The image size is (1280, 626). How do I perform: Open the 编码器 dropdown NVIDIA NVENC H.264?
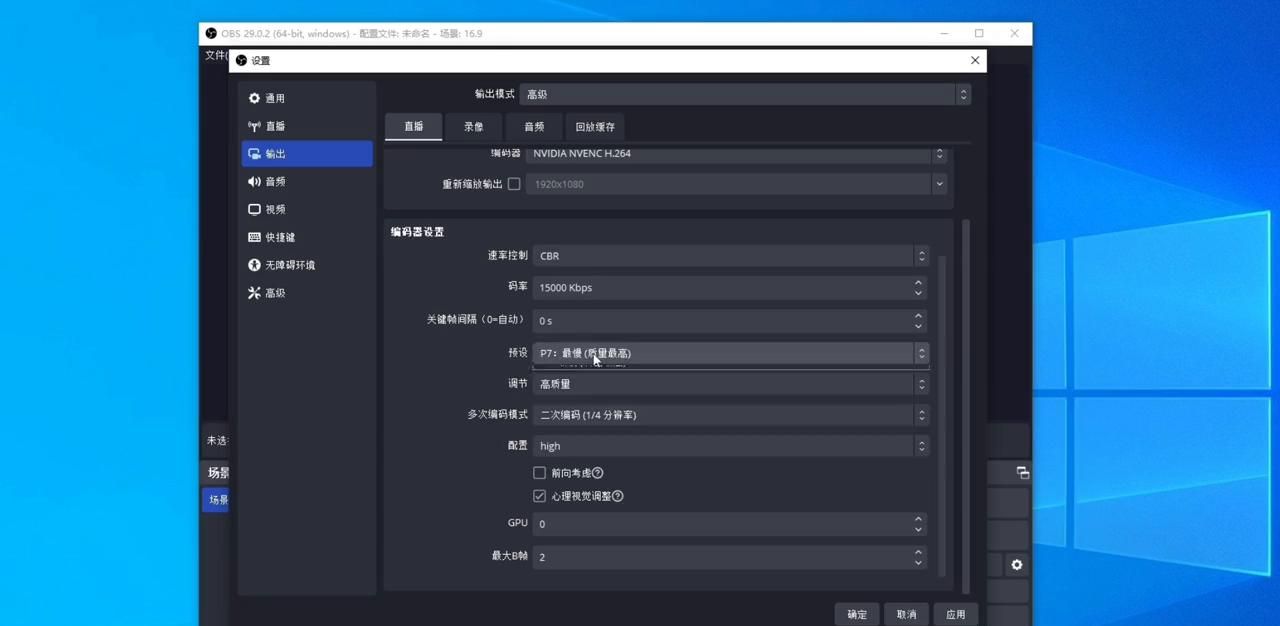tap(736, 154)
